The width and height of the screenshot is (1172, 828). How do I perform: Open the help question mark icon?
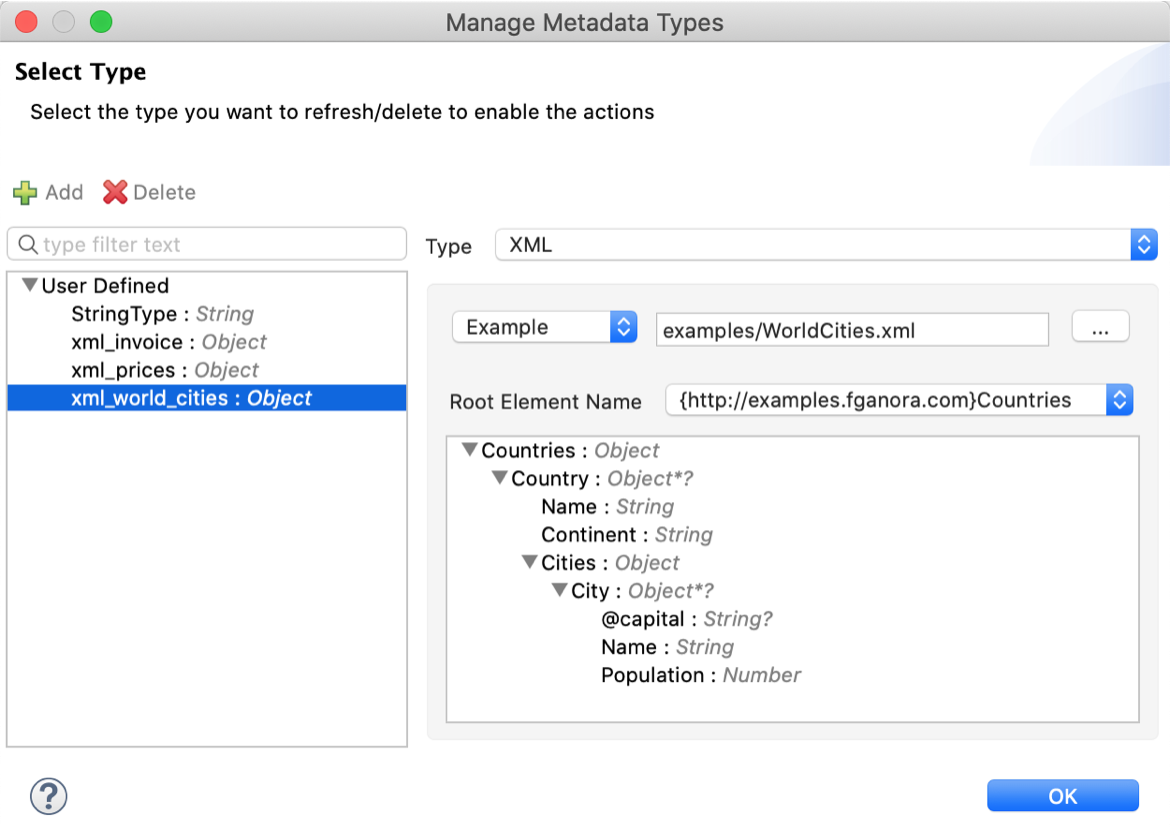pyautogui.click(x=48, y=796)
